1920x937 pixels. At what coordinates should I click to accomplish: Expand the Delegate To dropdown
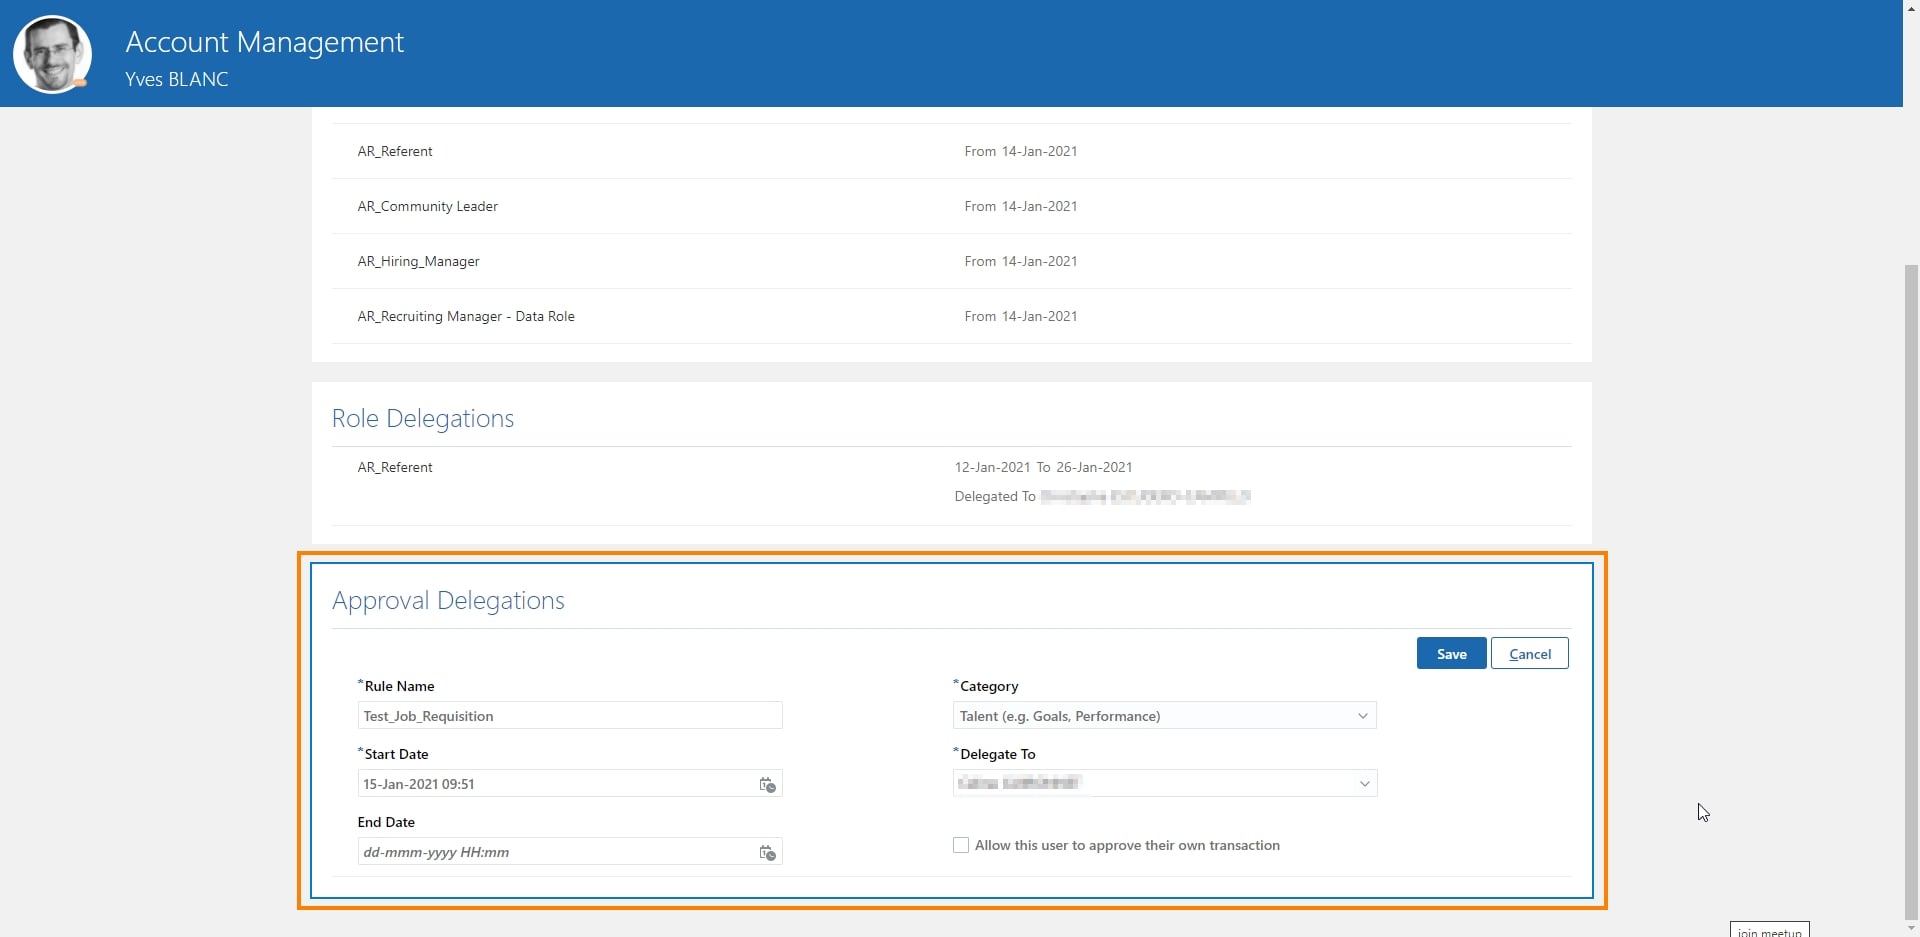(1364, 784)
